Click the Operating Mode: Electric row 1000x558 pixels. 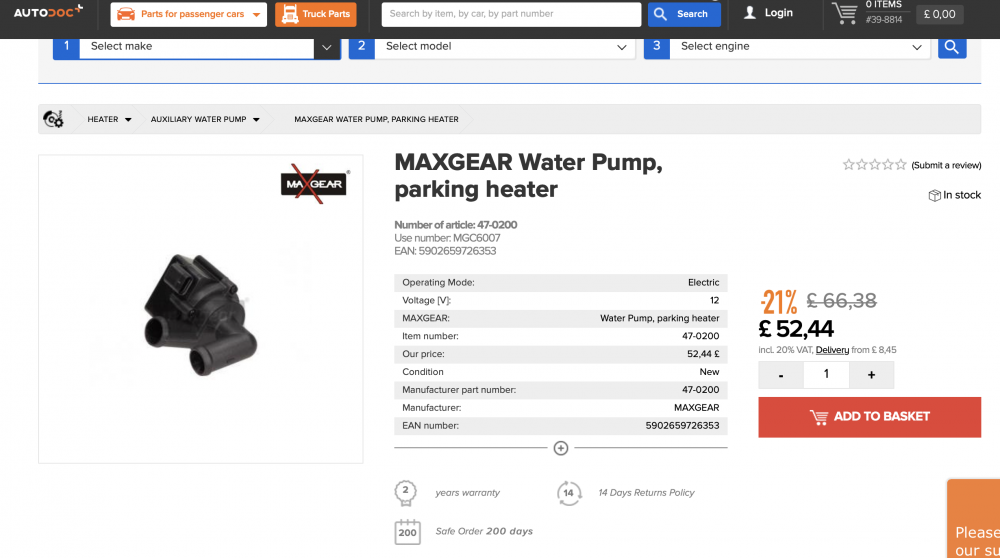click(x=561, y=283)
